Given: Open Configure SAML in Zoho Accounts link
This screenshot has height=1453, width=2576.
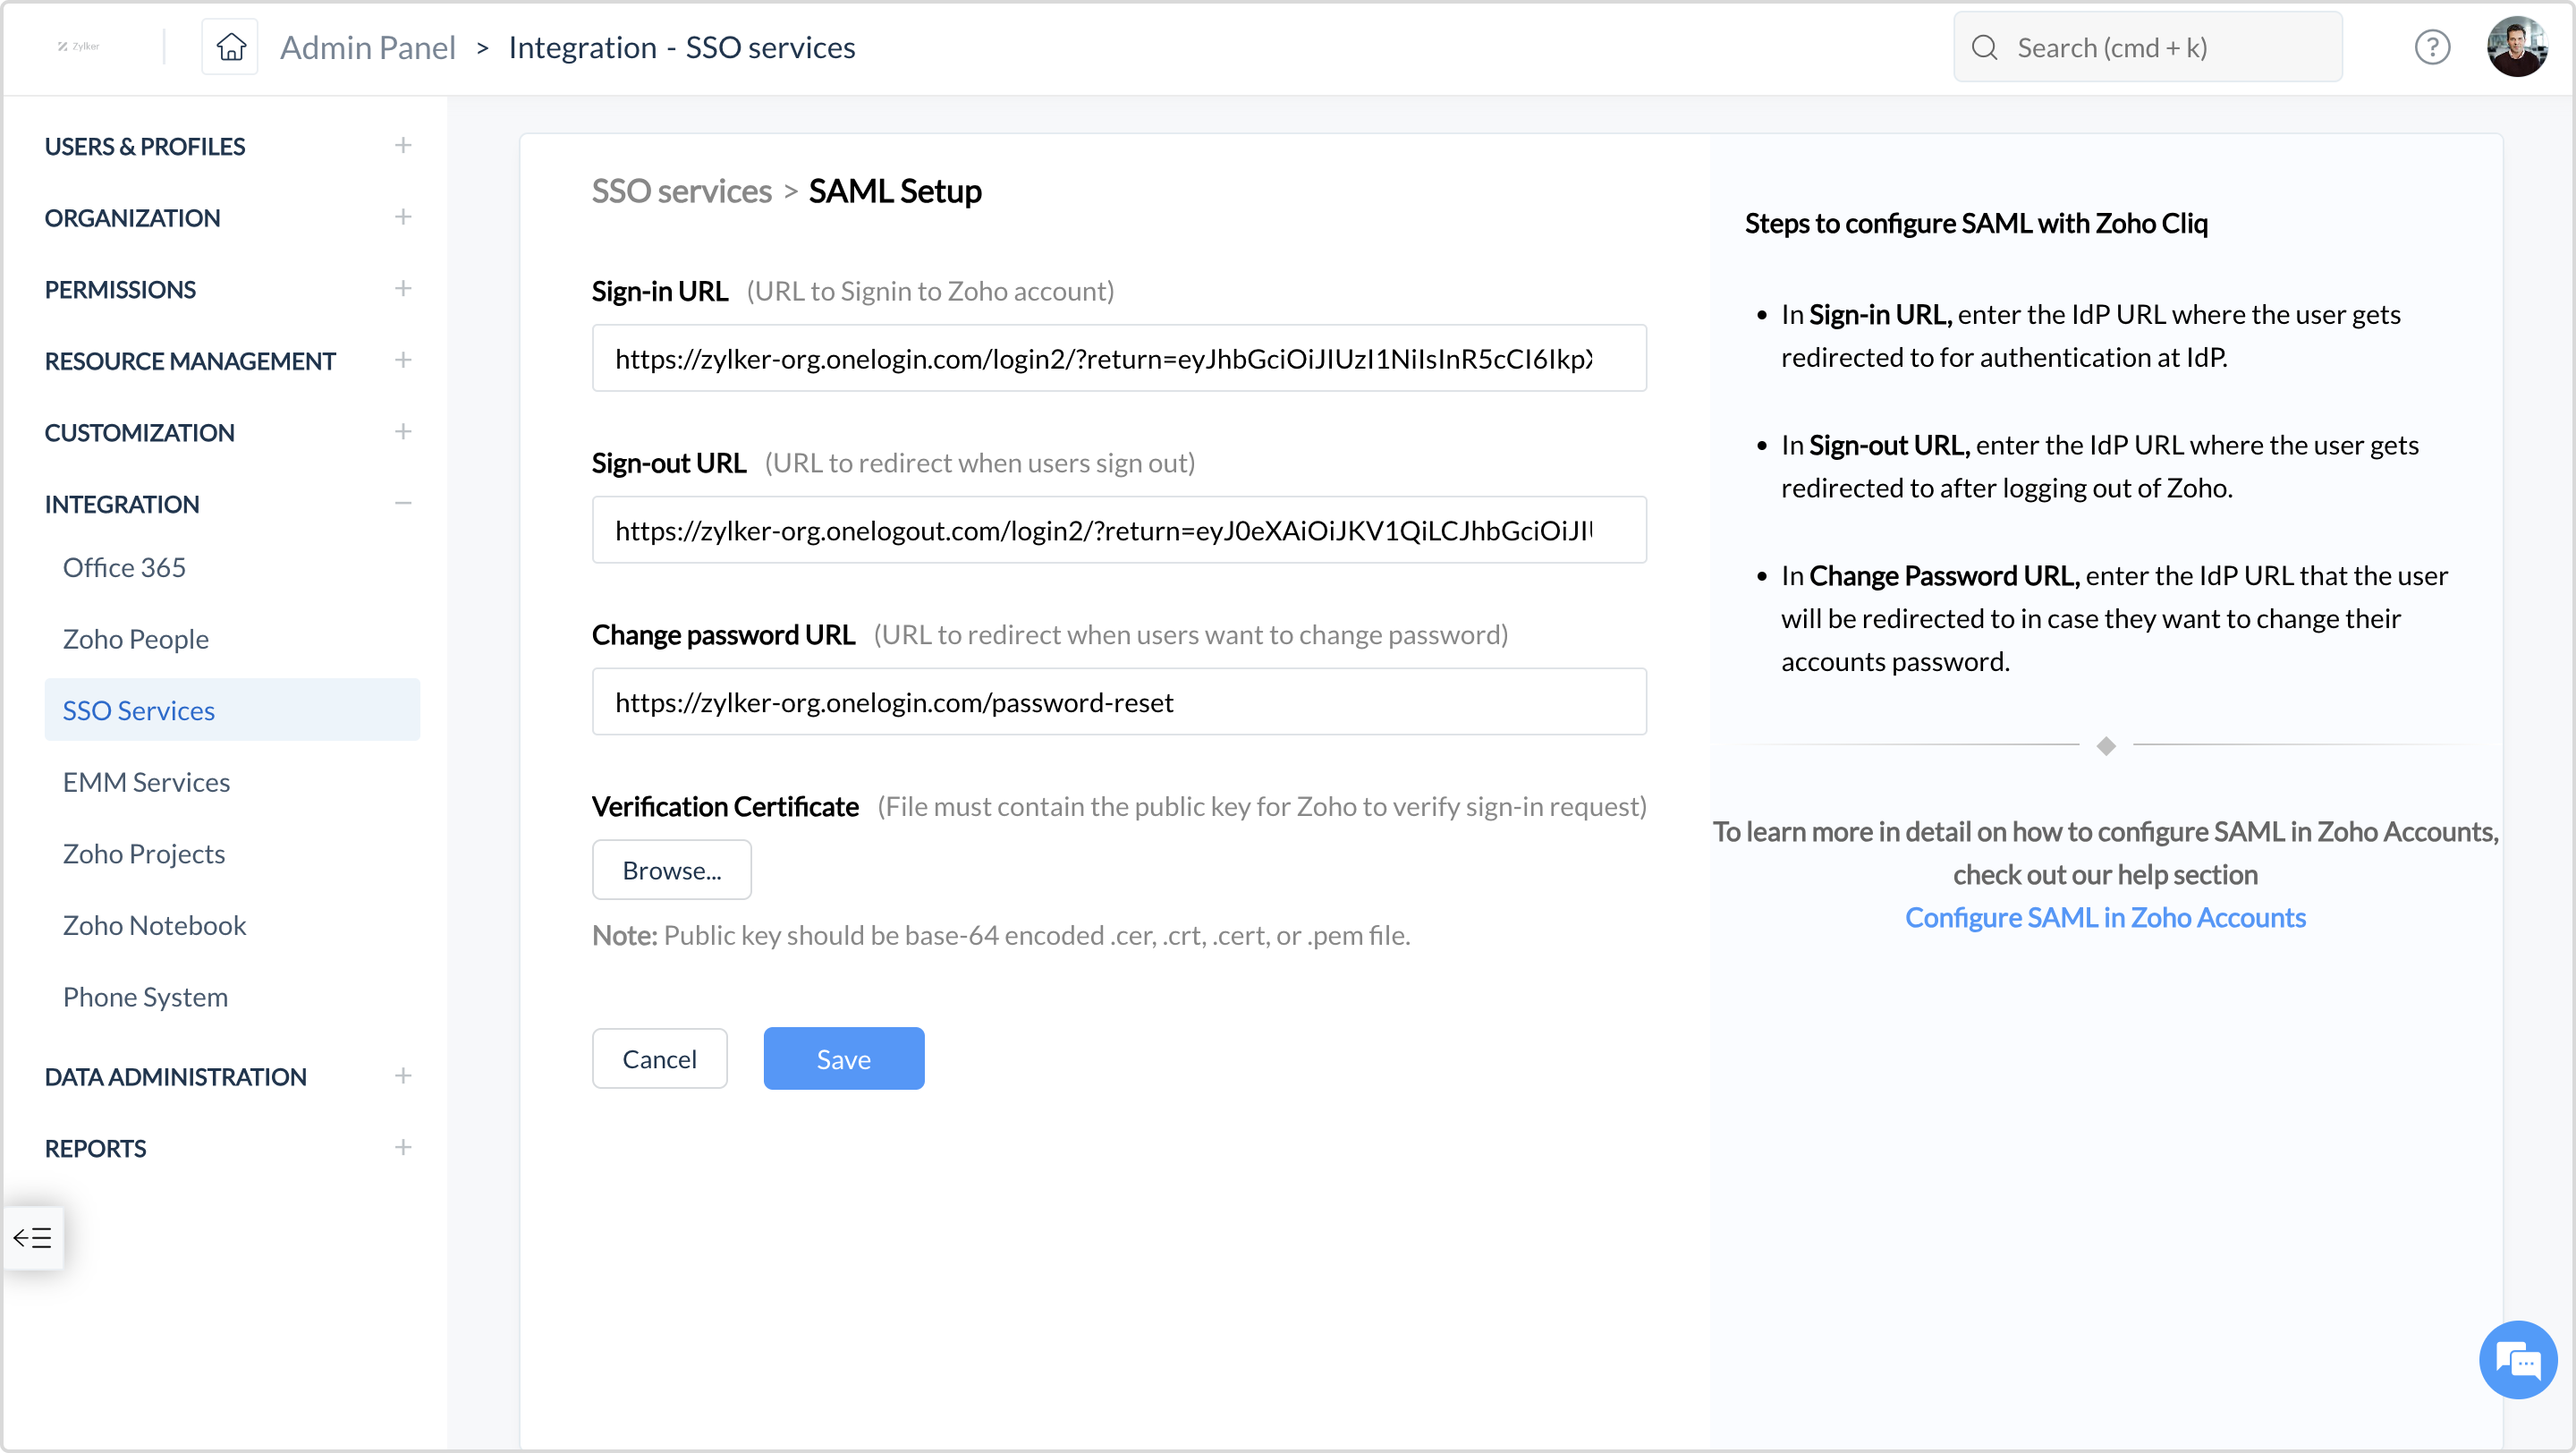Looking at the screenshot, I should pos(2105,917).
